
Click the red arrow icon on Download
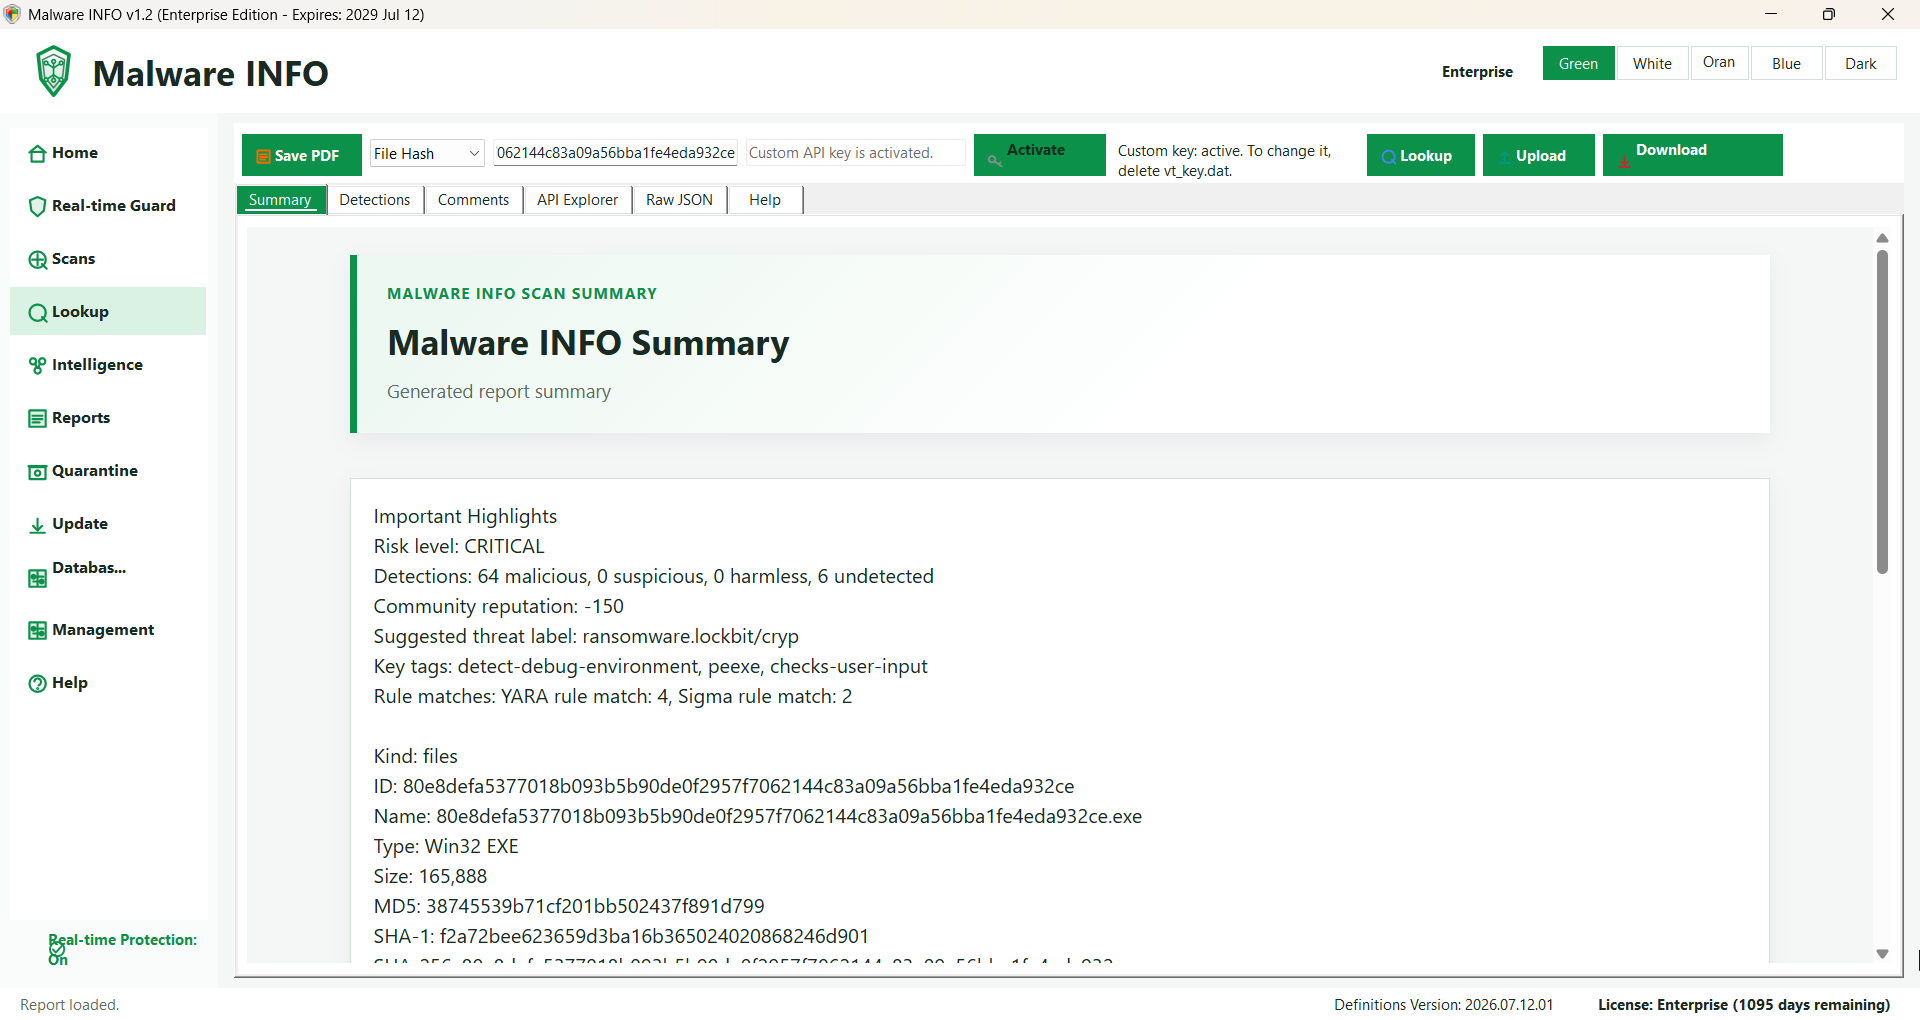coord(1624,161)
